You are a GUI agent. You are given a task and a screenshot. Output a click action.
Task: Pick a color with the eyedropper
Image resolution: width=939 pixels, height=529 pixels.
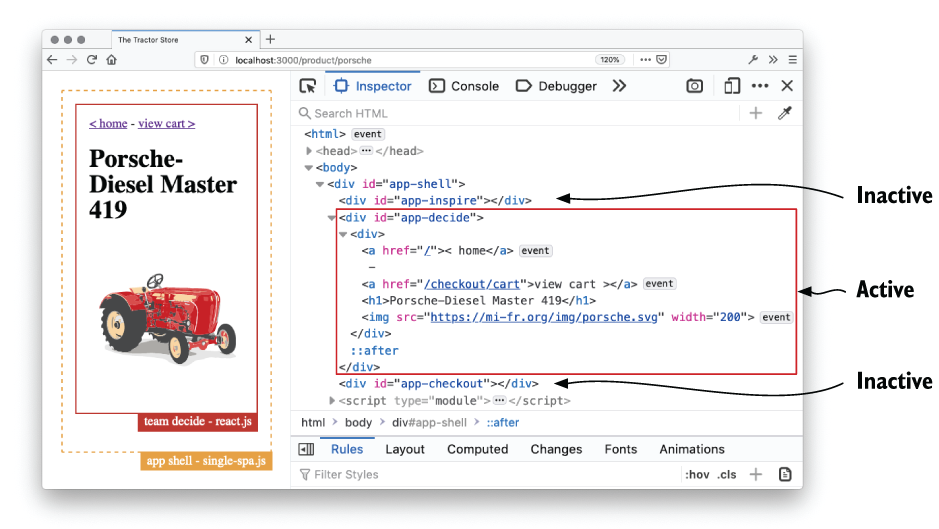coord(785,113)
